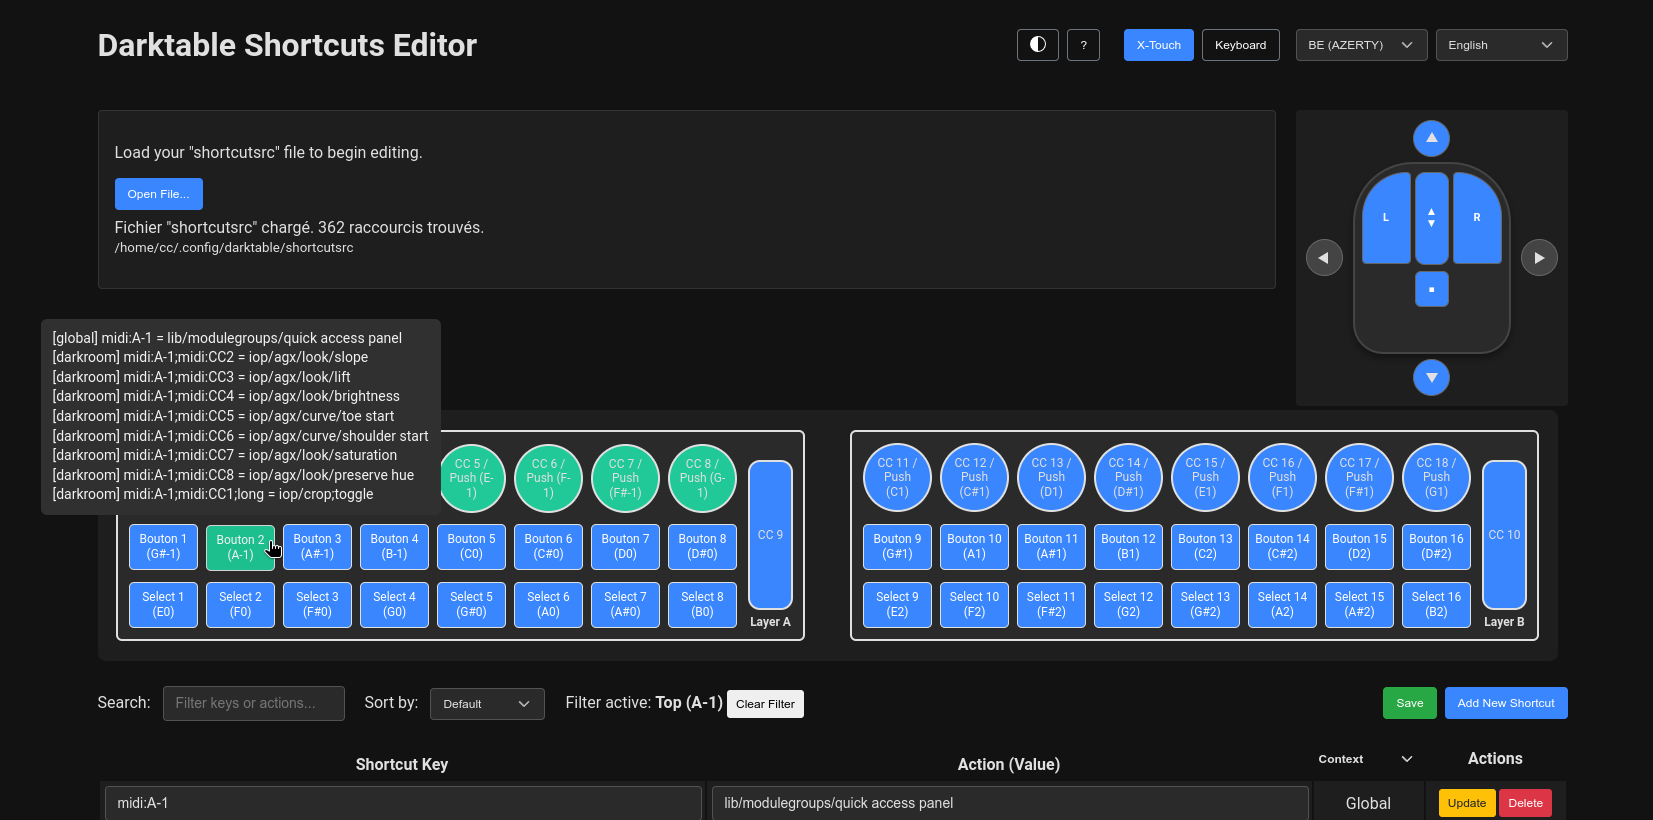The width and height of the screenshot is (1653, 820).
Task: Click the left arrow circle beside the mouse
Action: 1324,258
